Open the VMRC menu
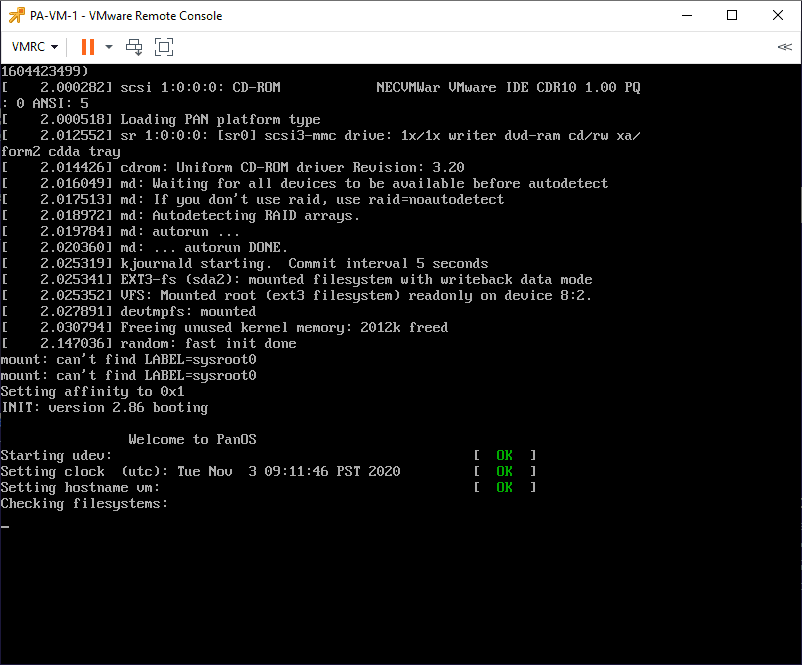The image size is (802, 665). (x=34, y=47)
